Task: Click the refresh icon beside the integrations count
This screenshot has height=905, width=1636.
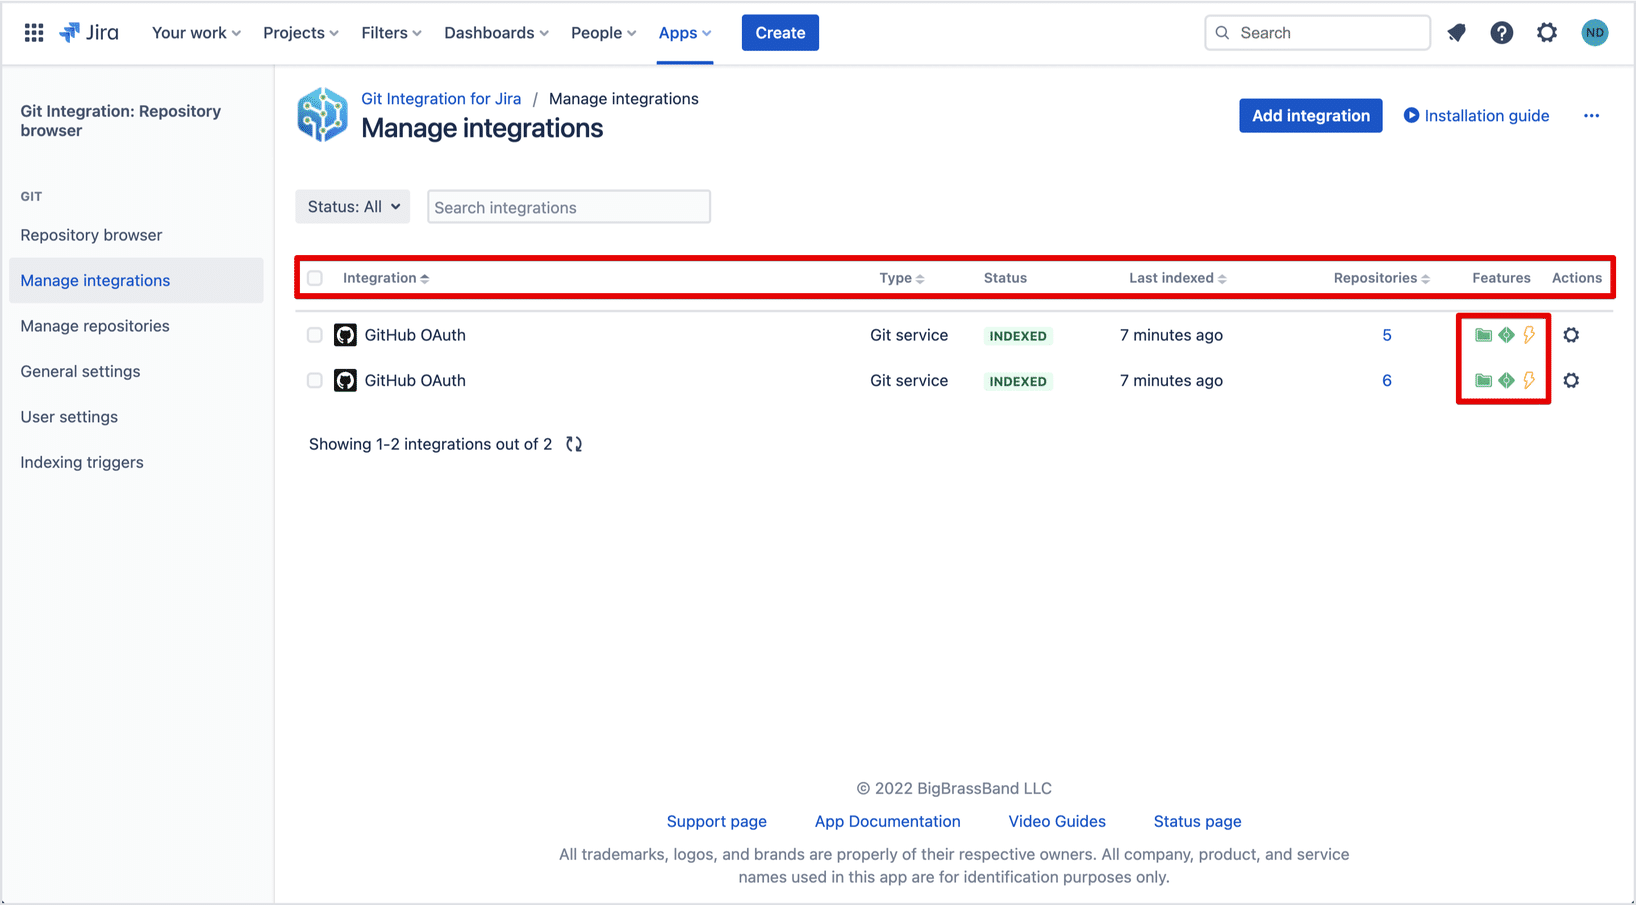Action: coord(573,443)
